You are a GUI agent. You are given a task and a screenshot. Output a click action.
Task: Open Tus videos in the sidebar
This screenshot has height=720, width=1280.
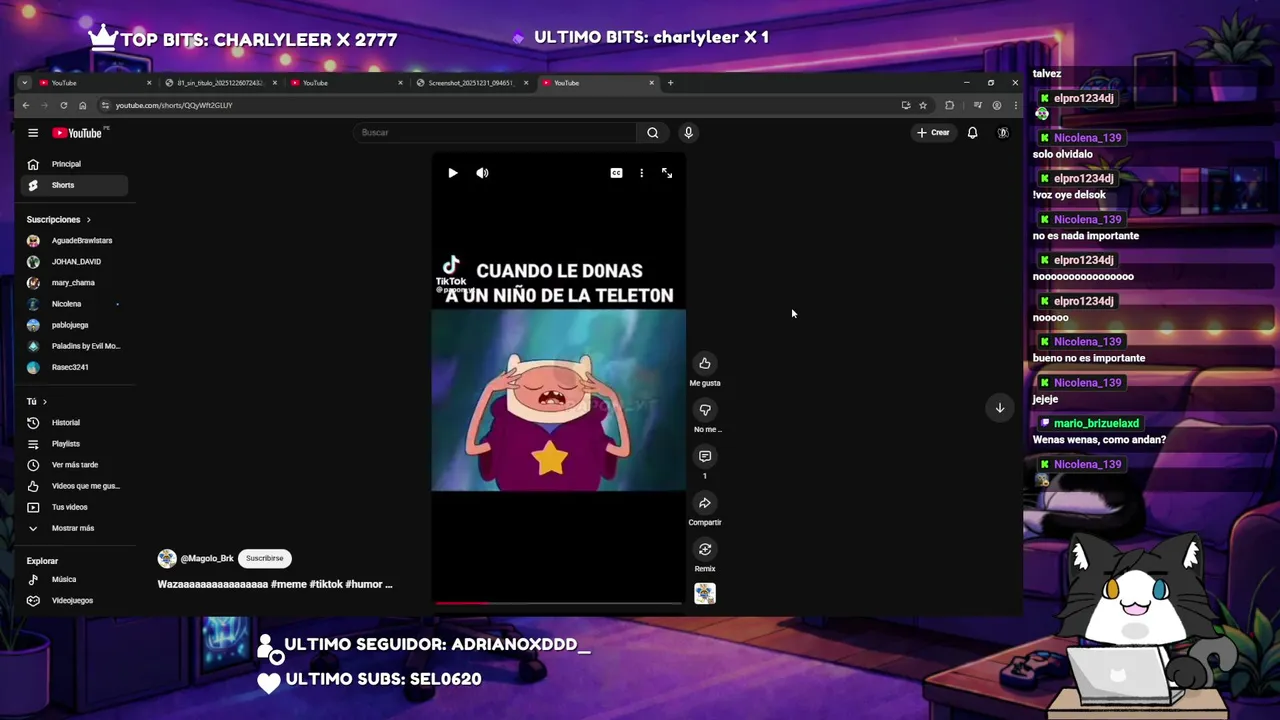click(x=74, y=507)
